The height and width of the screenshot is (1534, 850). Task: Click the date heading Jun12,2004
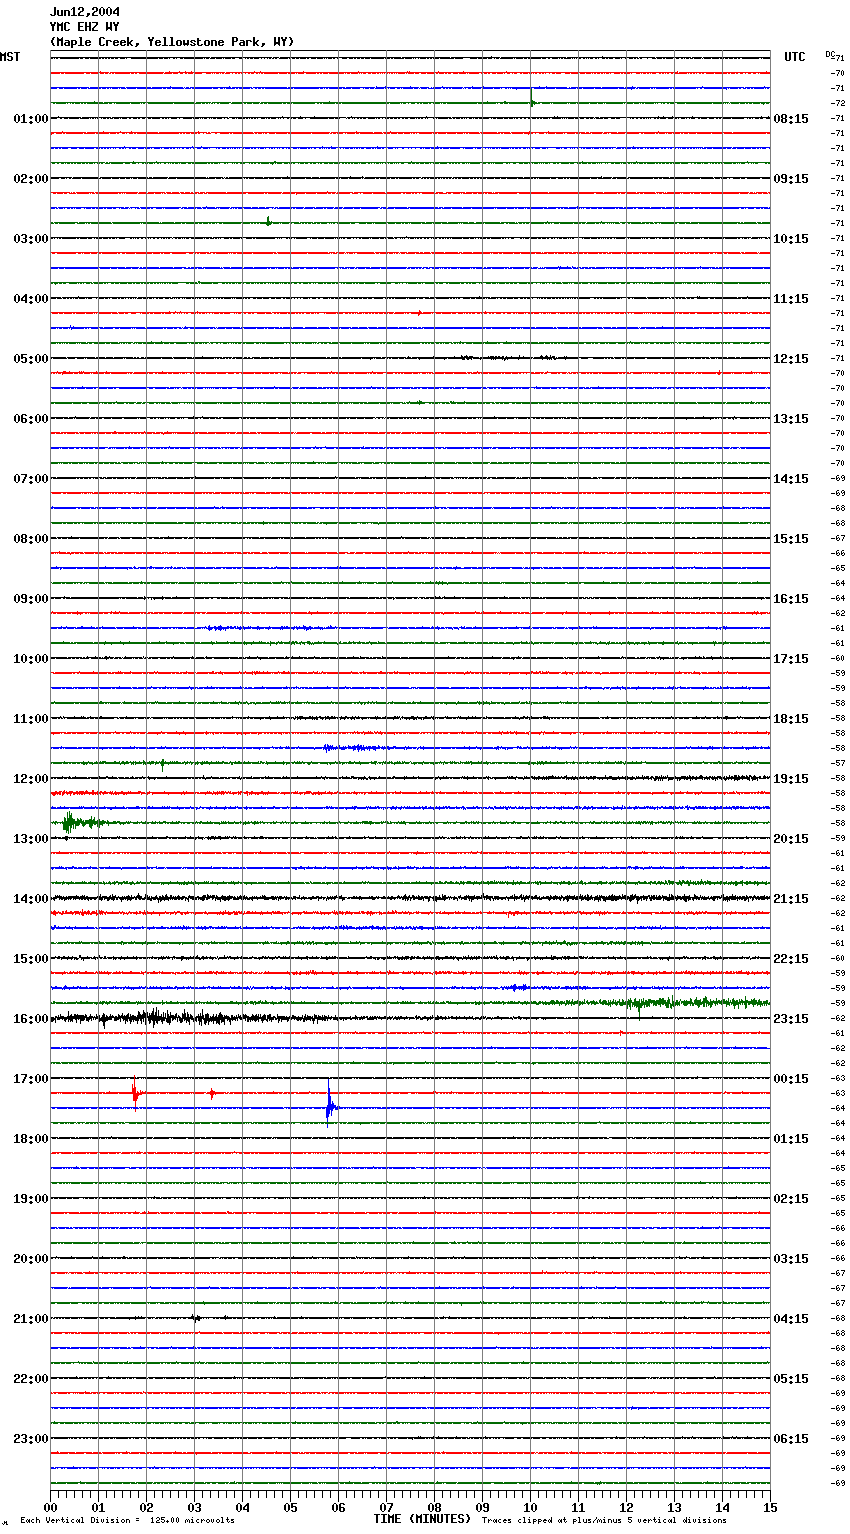pos(85,12)
